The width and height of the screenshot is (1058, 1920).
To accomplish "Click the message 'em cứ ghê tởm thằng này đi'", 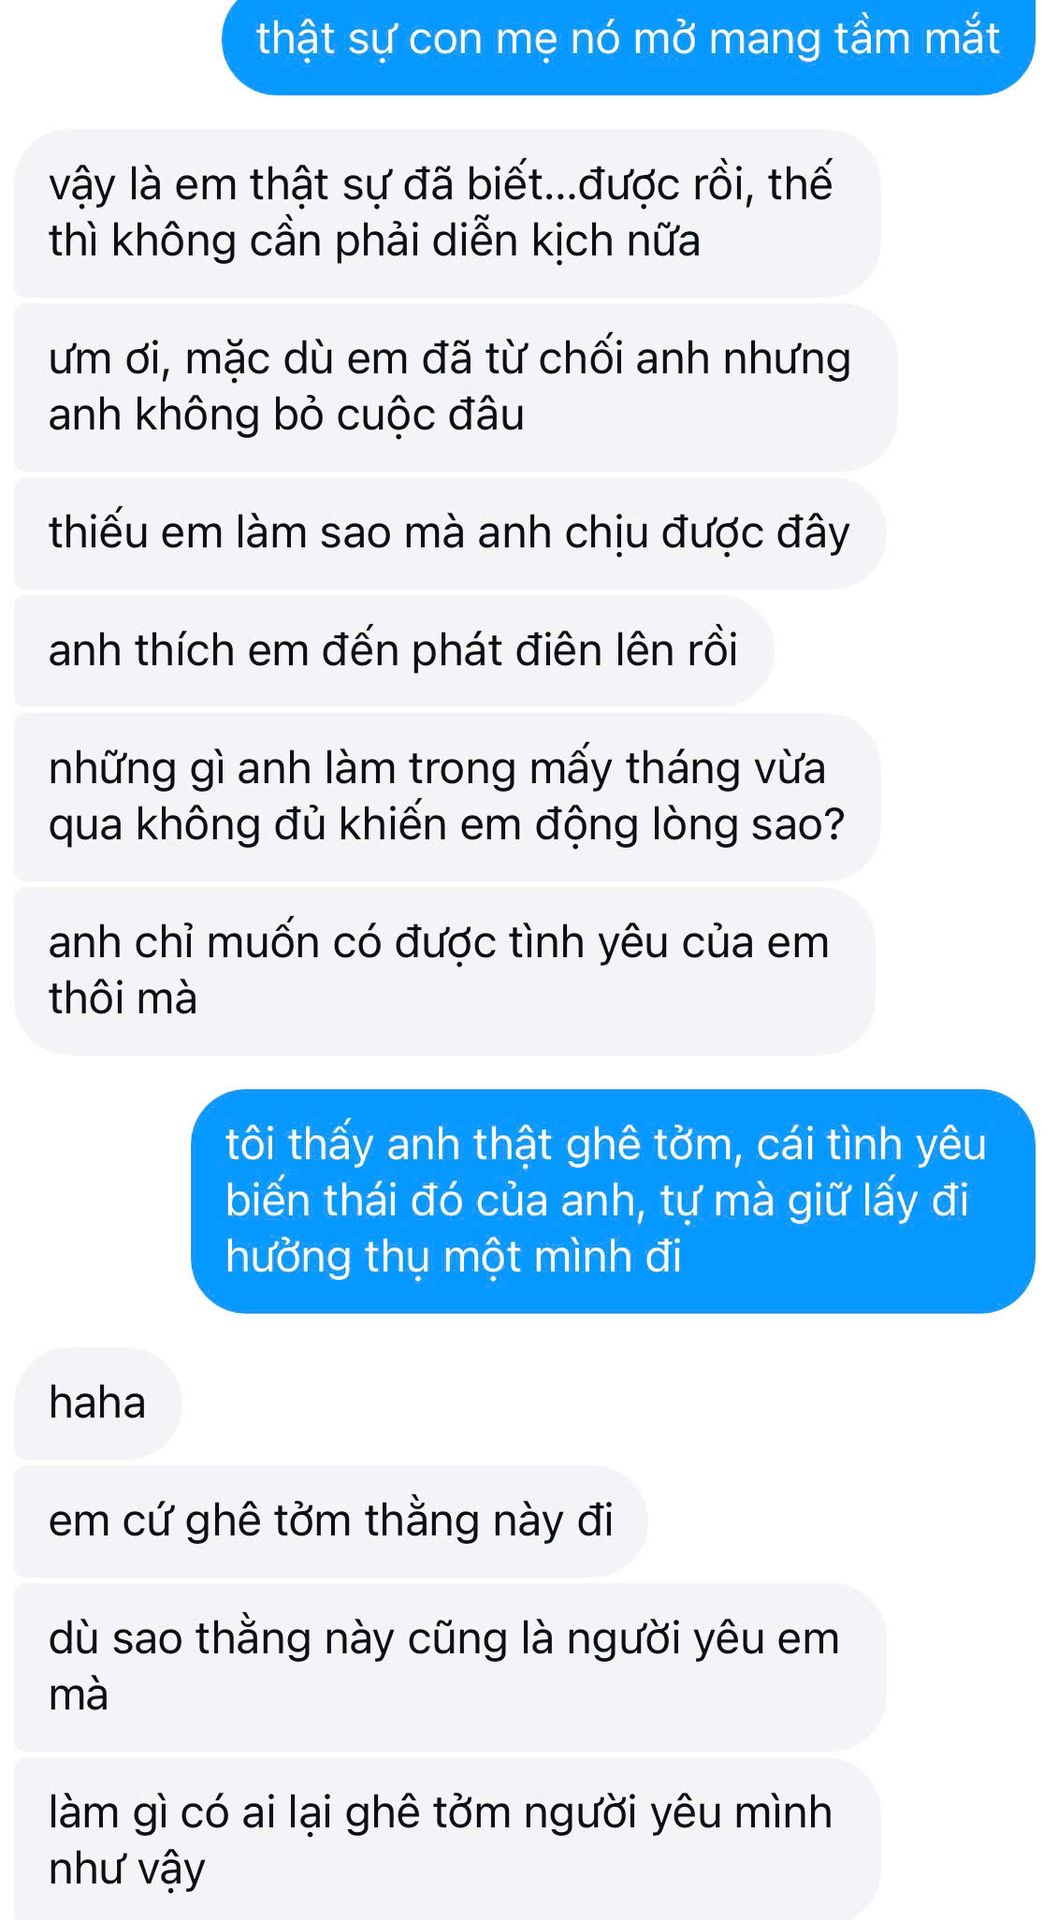I will [330, 1521].
